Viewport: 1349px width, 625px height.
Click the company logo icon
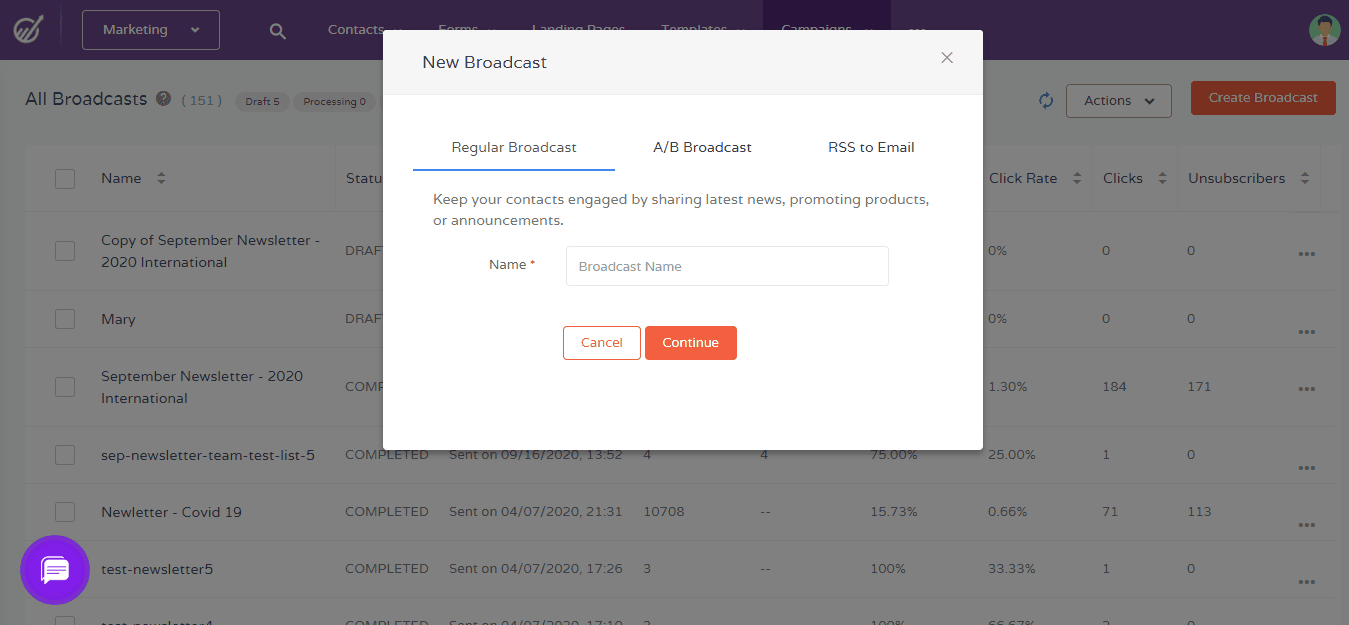[28, 29]
